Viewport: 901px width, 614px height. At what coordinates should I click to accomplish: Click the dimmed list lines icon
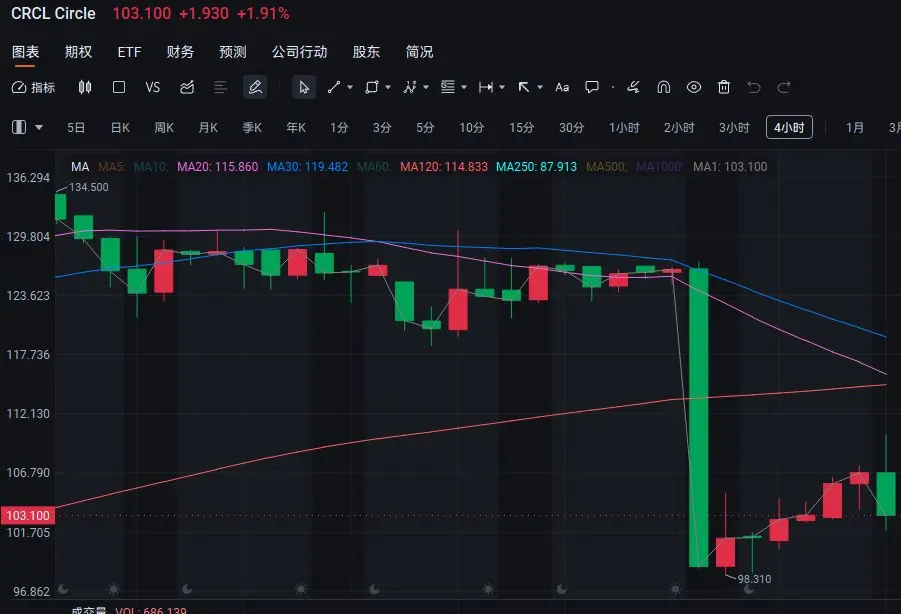click(x=220, y=87)
